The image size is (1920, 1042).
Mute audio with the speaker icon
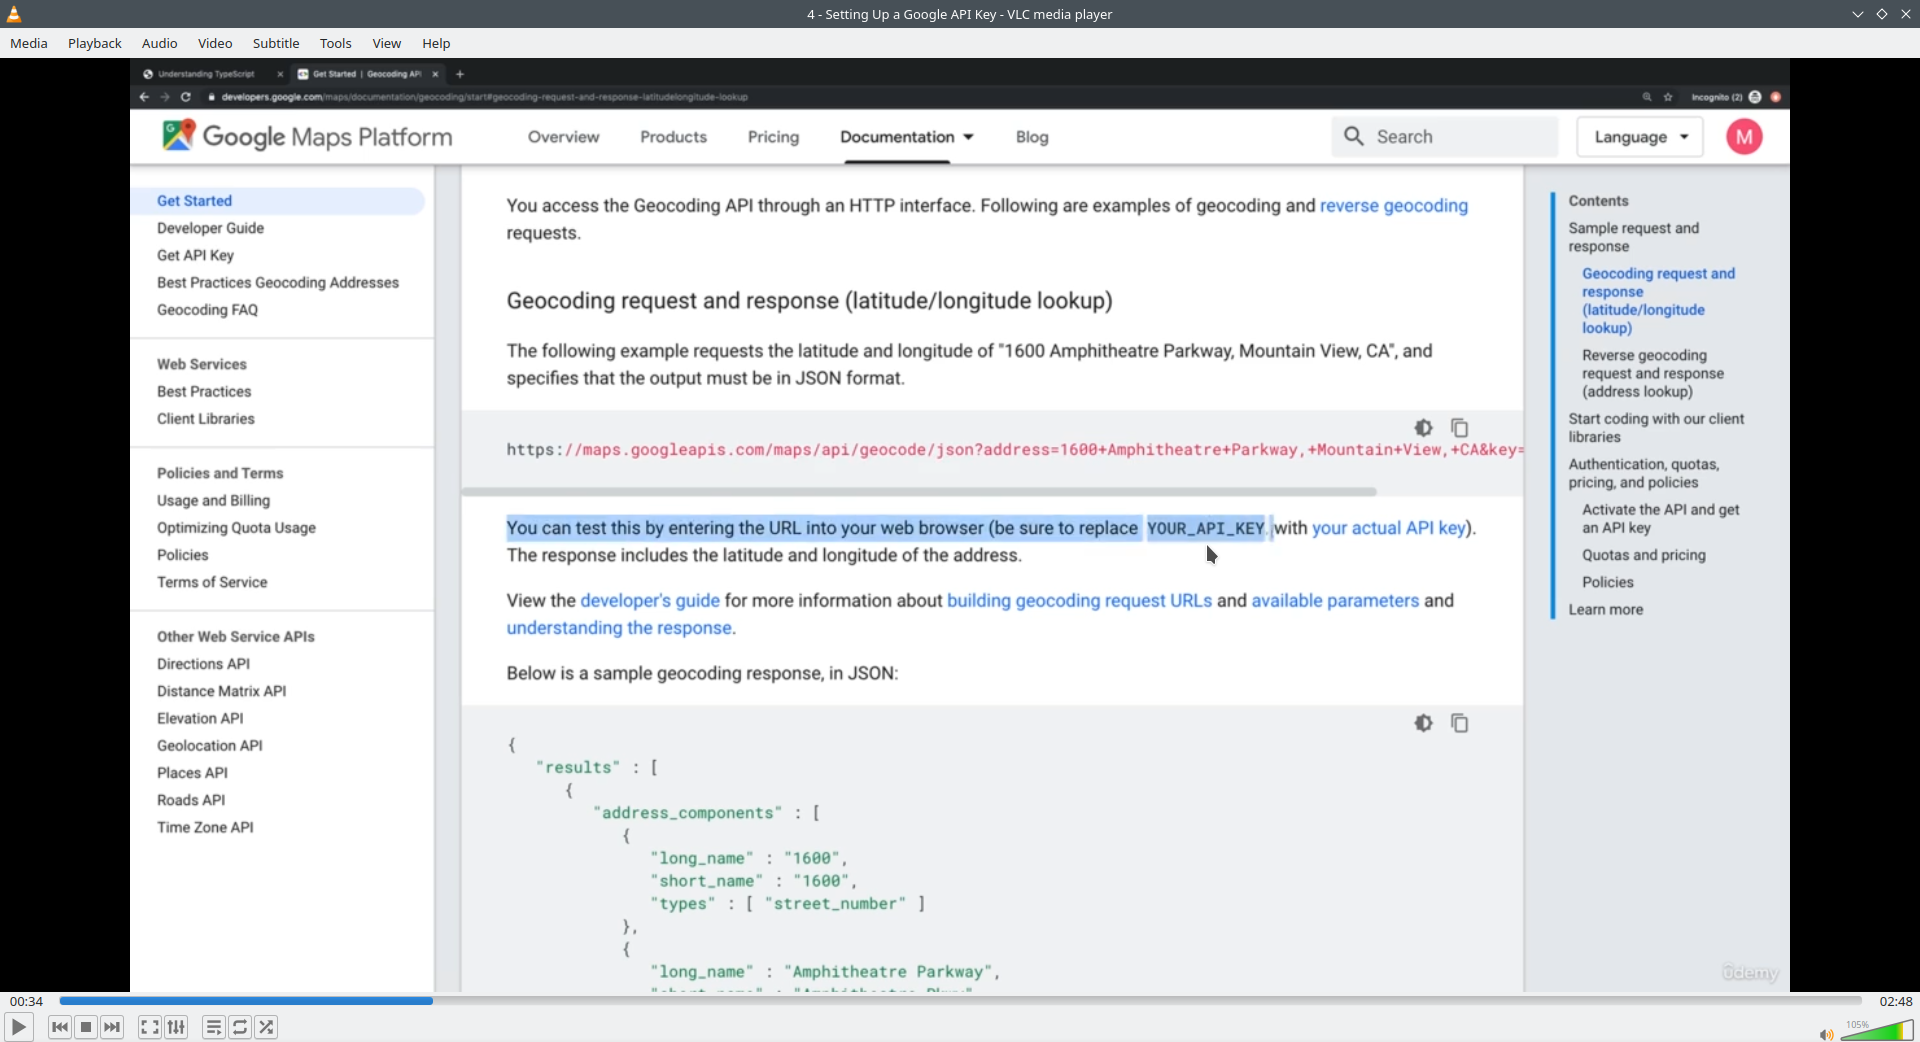pos(1826,1034)
